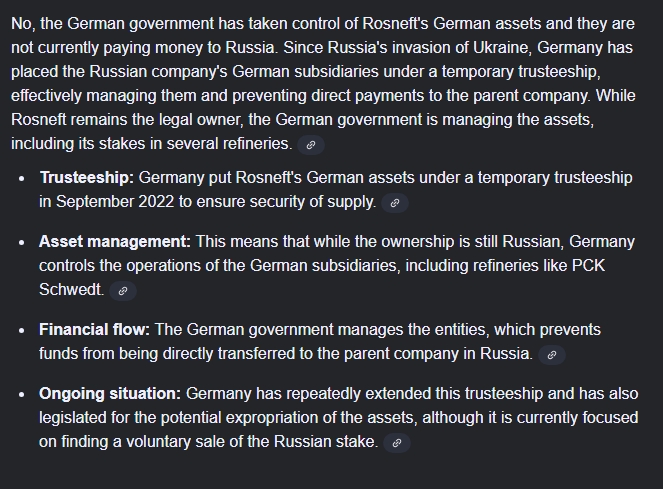Click the citation icon after "Russian stake."
This screenshot has height=489, width=663.
[x=397, y=443]
